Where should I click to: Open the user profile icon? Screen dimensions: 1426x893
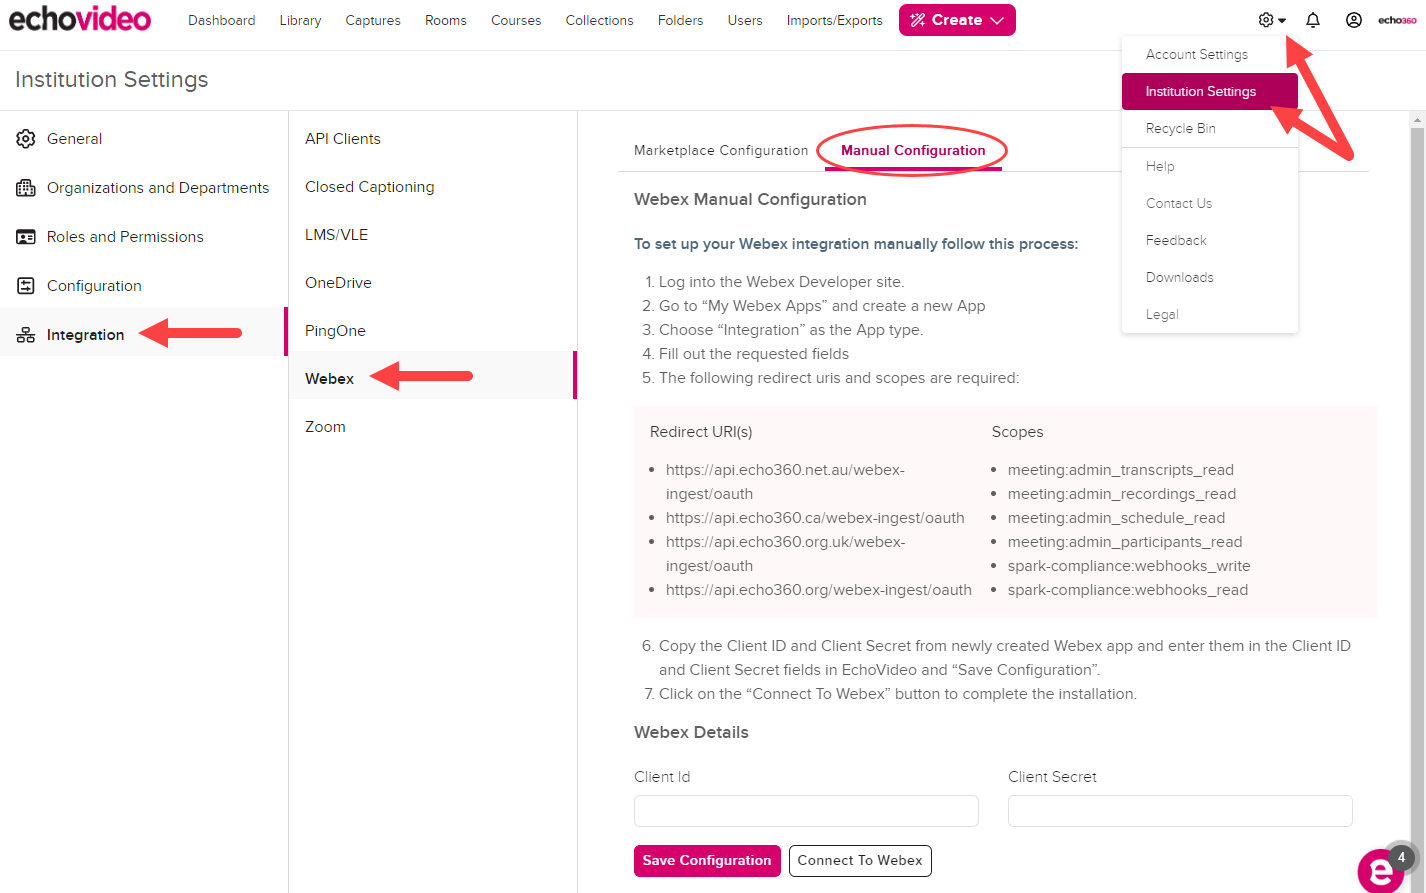pos(1353,20)
